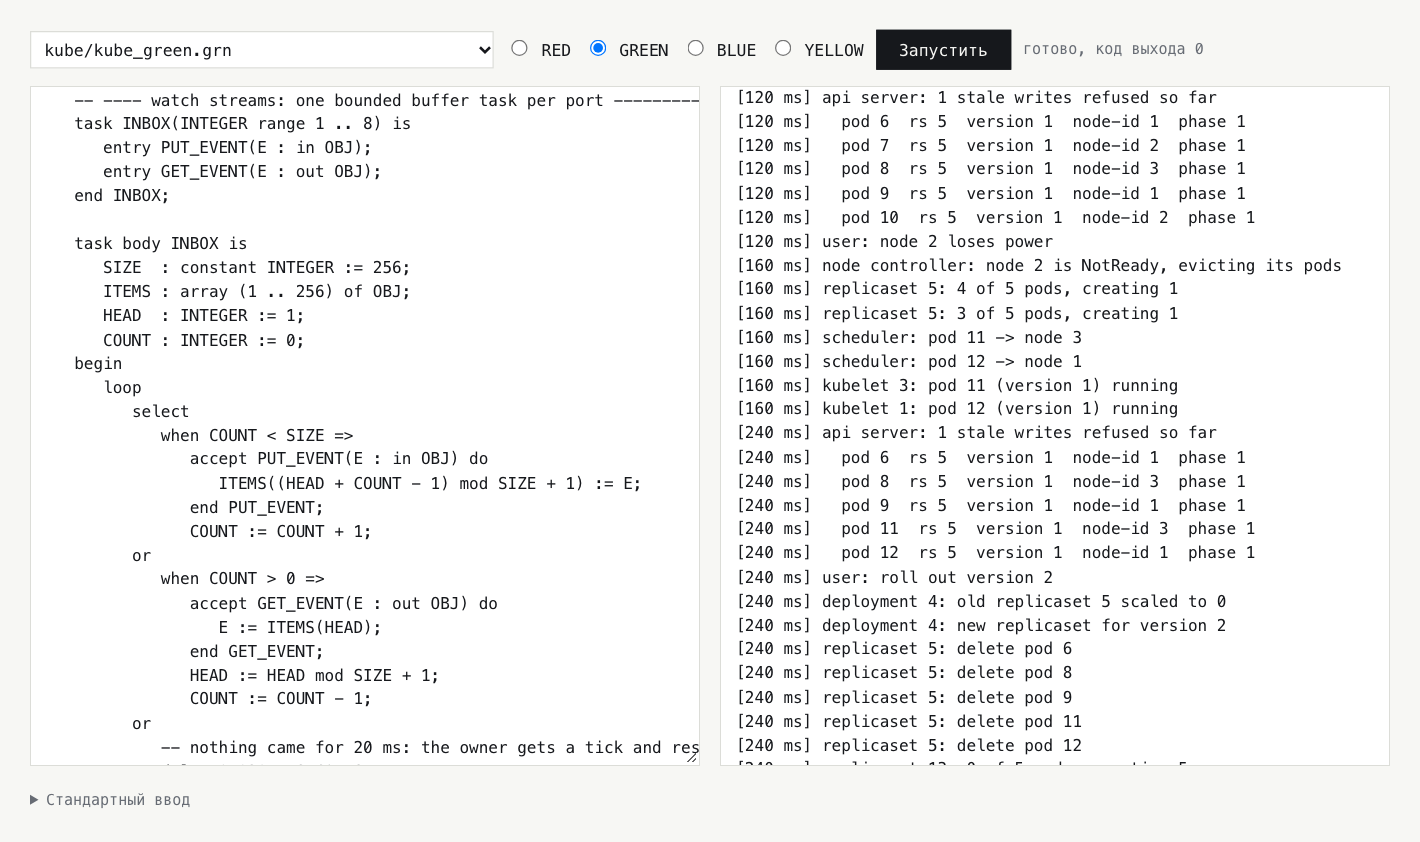1420x842 pixels.
Task: Click 'when COUNT > 0 =>' line
Action: point(242,579)
